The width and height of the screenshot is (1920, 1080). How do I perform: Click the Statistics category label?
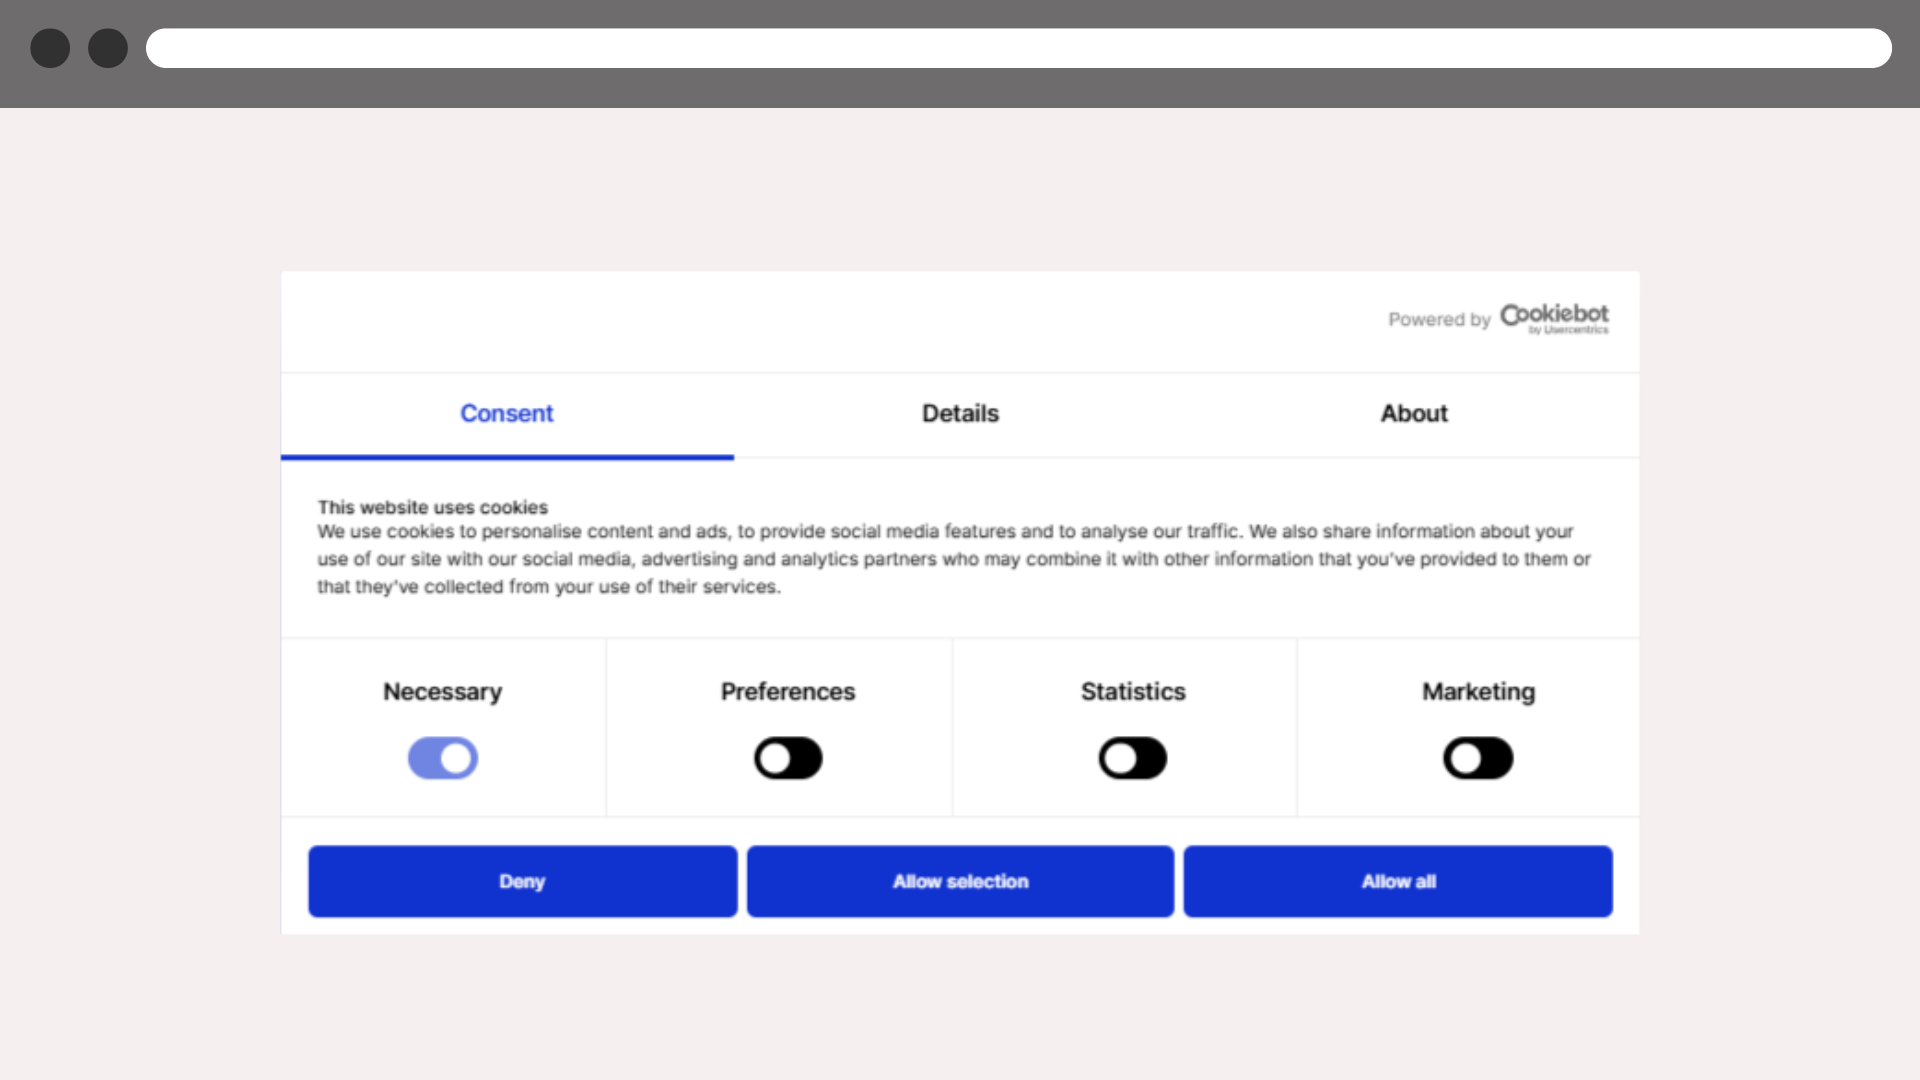pos(1132,692)
